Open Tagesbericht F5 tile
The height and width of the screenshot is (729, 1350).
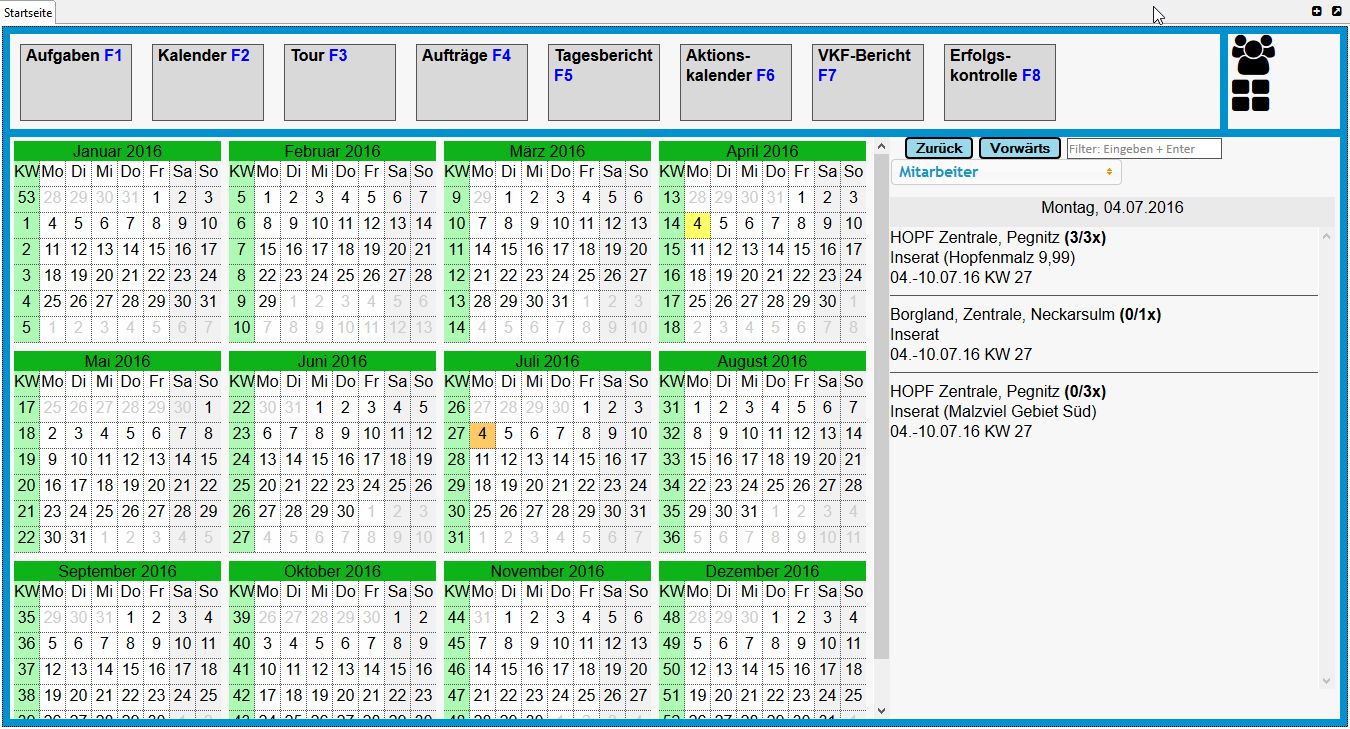pyautogui.click(x=604, y=82)
